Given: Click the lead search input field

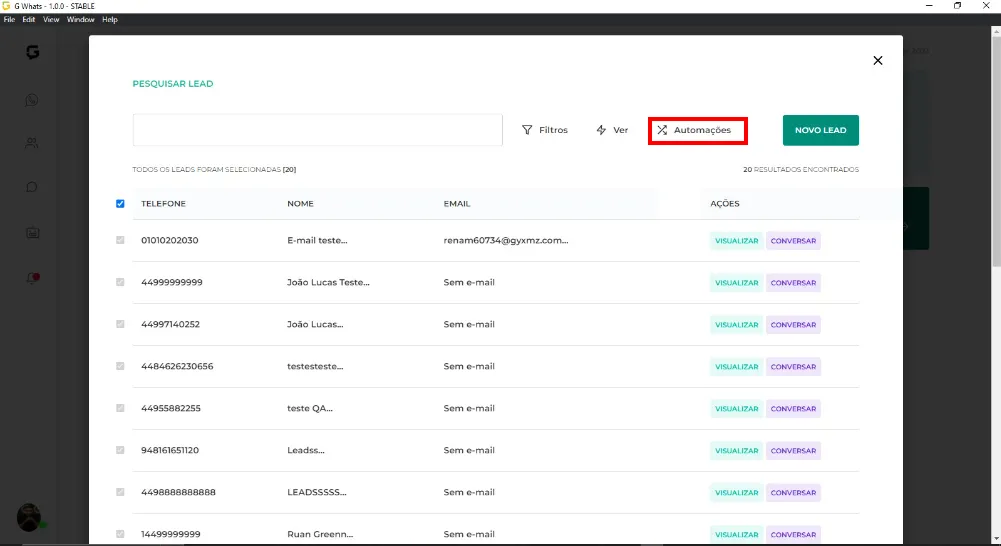Looking at the screenshot, I should click(317, 130).
